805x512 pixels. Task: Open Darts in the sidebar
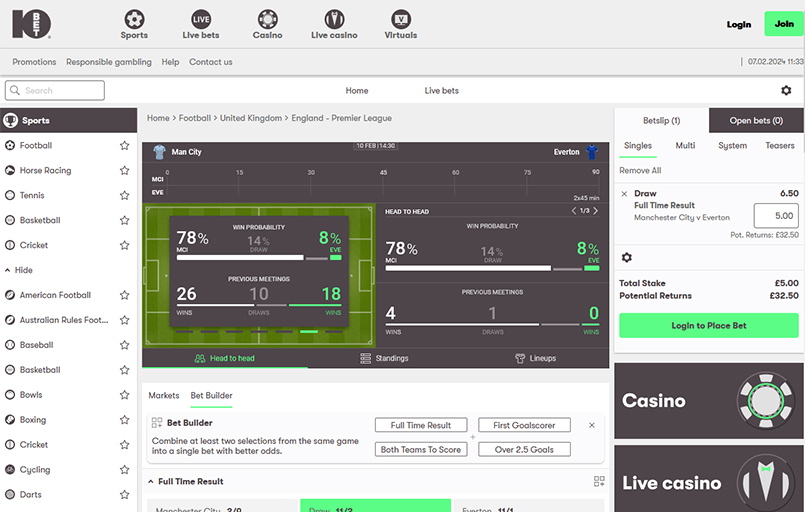(30, 495)
